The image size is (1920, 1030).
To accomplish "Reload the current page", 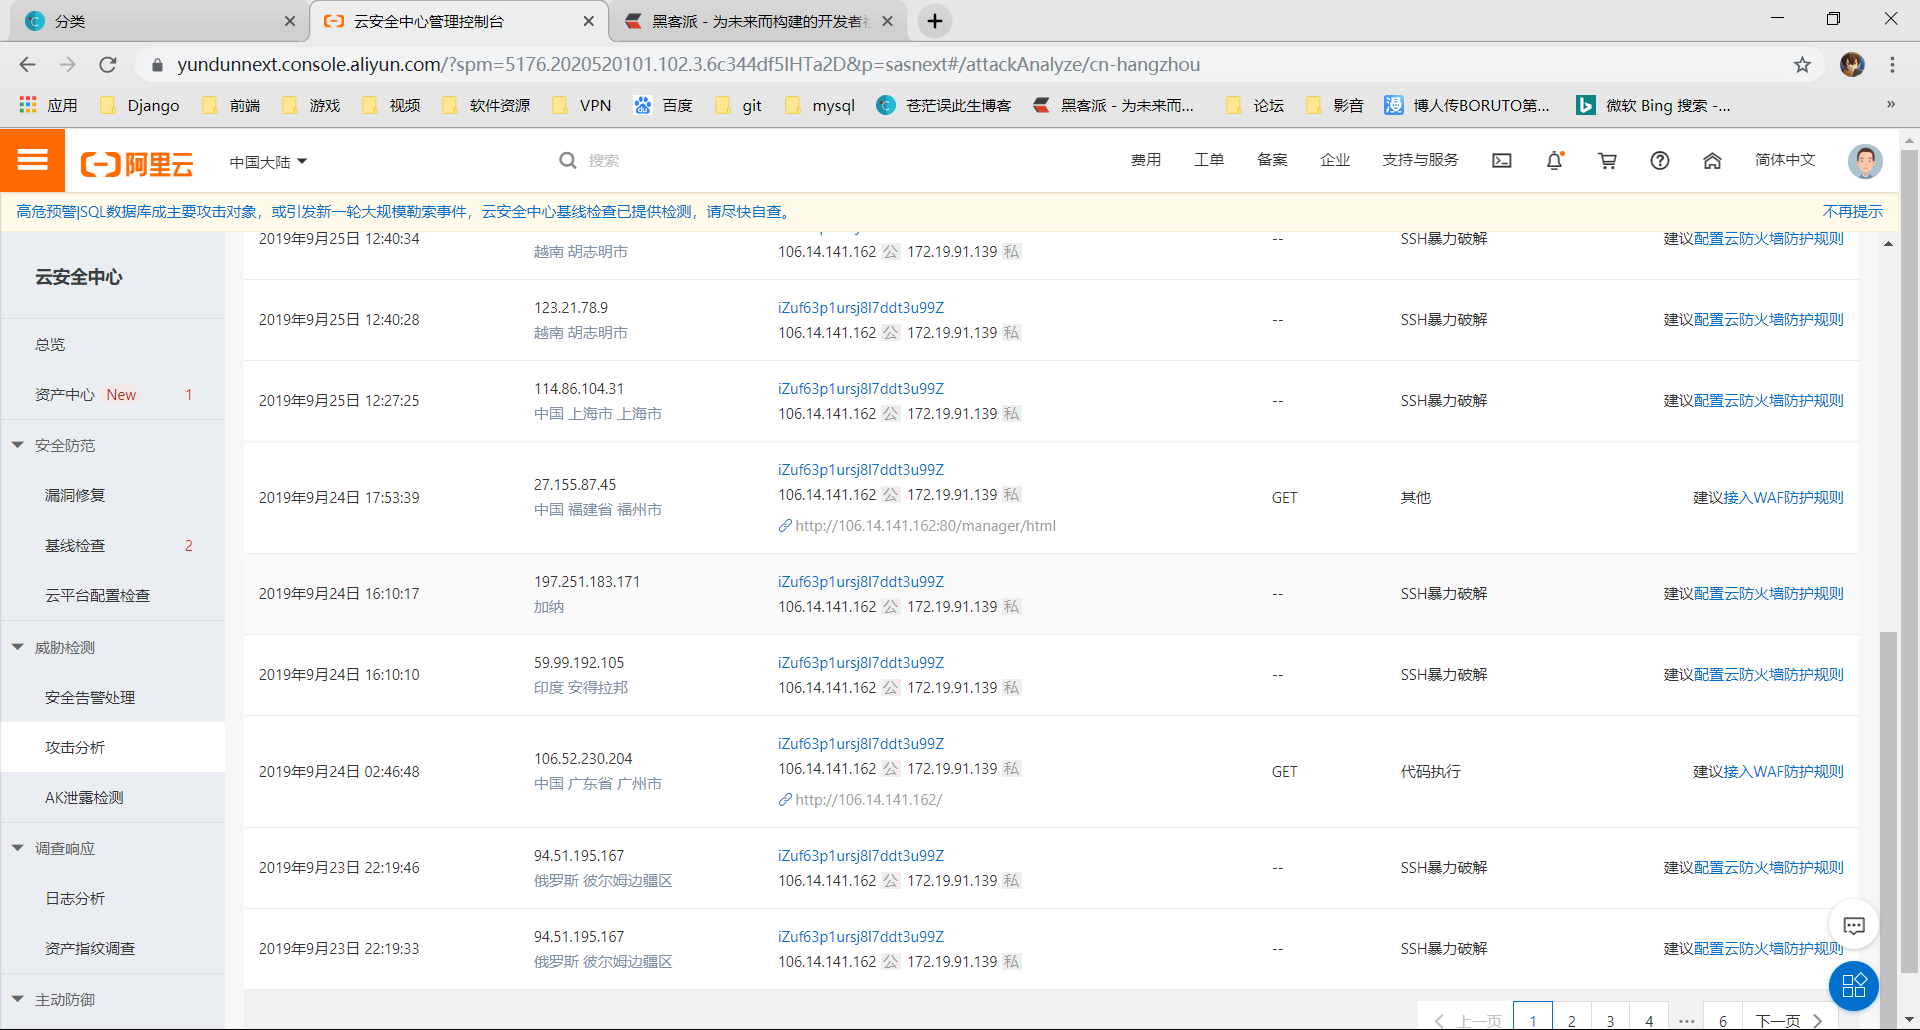I will [108, 65].
